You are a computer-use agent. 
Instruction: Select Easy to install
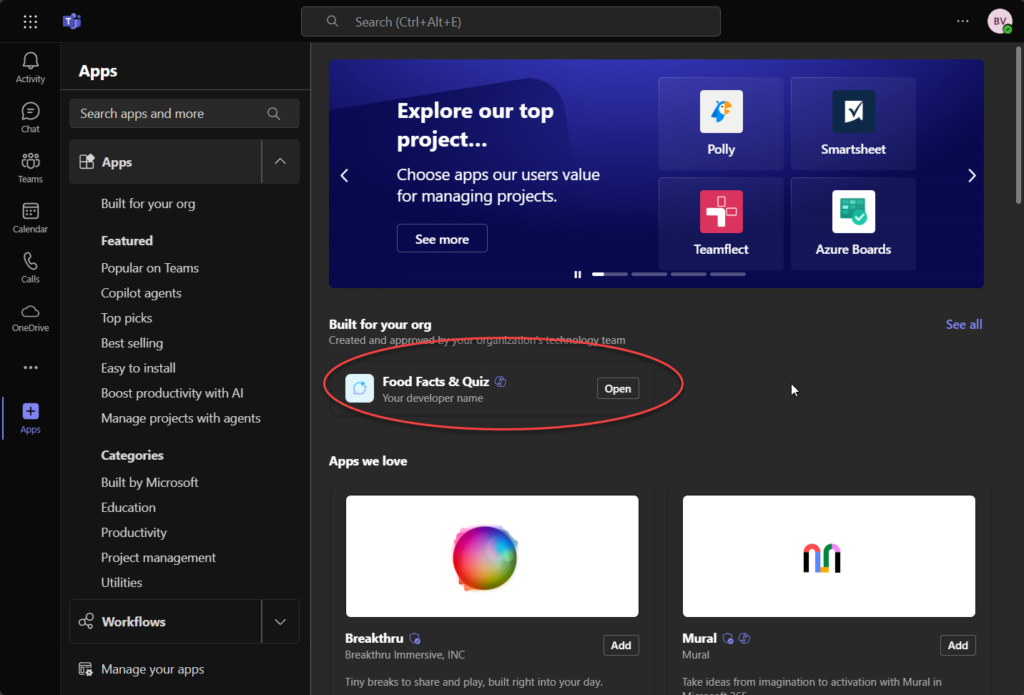[138, 368]
